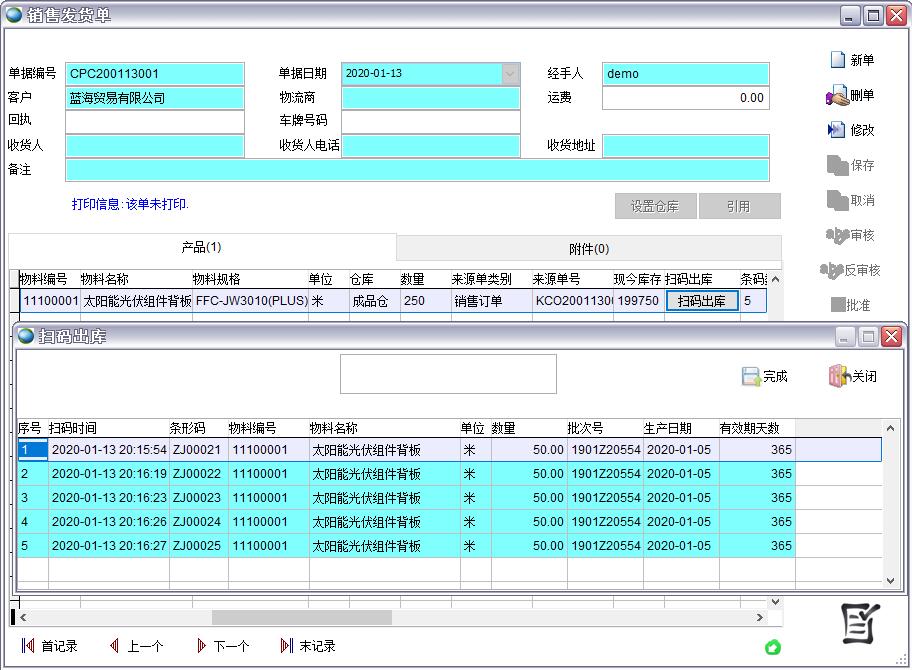Screen dimensions: 912x670
Task: Switch to the 附件(0) tab
Action: (x=588, y=248)
